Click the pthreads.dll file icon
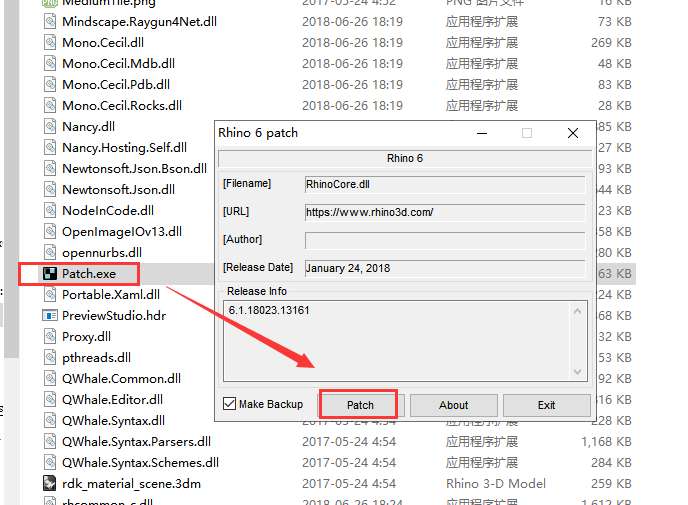Image resolution: width=688 pixels, height=505 pixels. click(x=49, y=357)
